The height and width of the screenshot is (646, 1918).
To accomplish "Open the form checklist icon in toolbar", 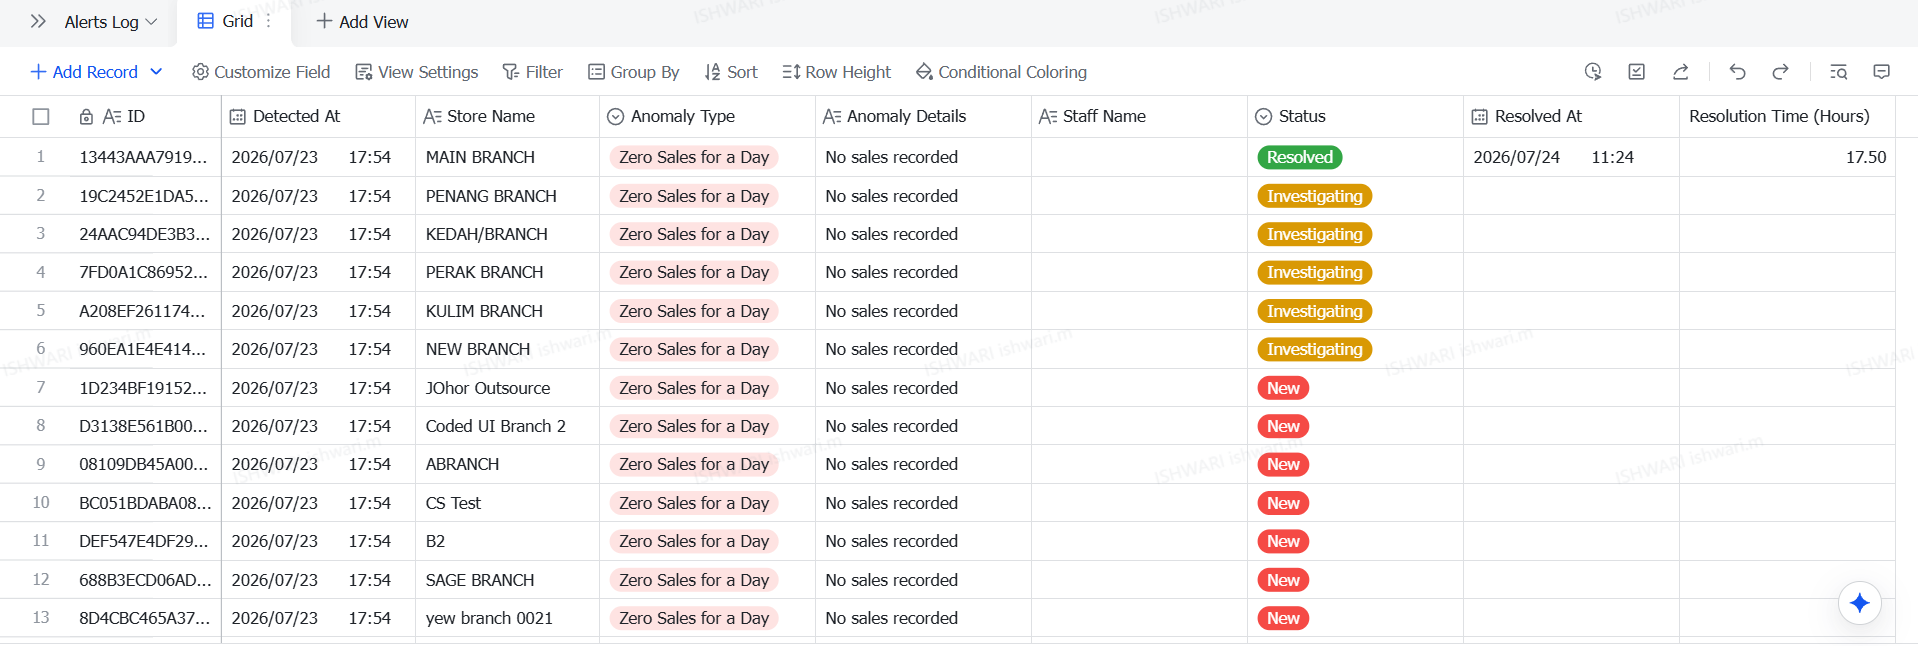I will click(x=1637, y=72).
